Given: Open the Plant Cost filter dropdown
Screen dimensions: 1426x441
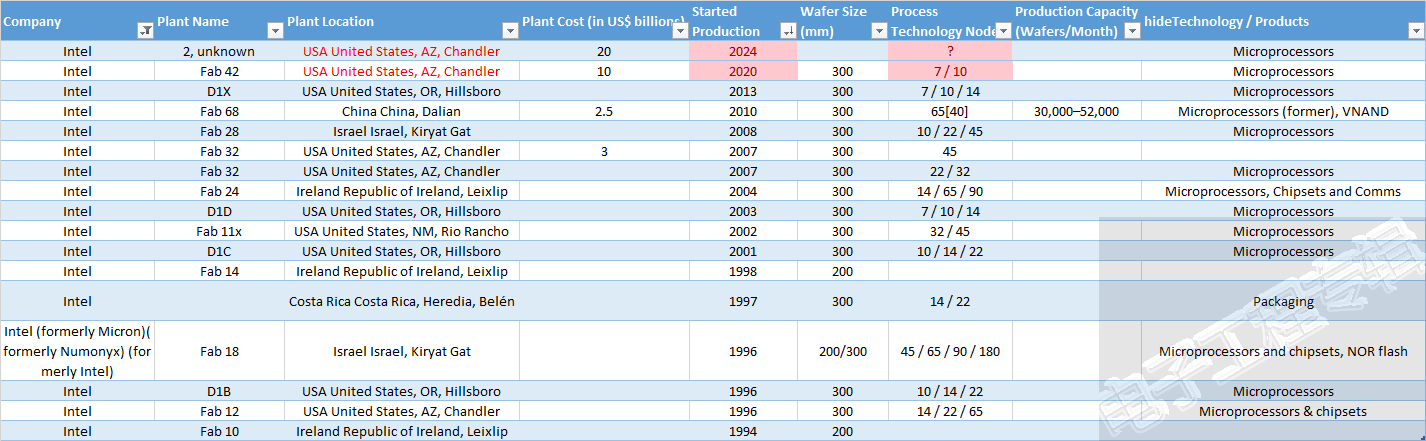Looking at the screenshot, I should (x=680, y=31).
